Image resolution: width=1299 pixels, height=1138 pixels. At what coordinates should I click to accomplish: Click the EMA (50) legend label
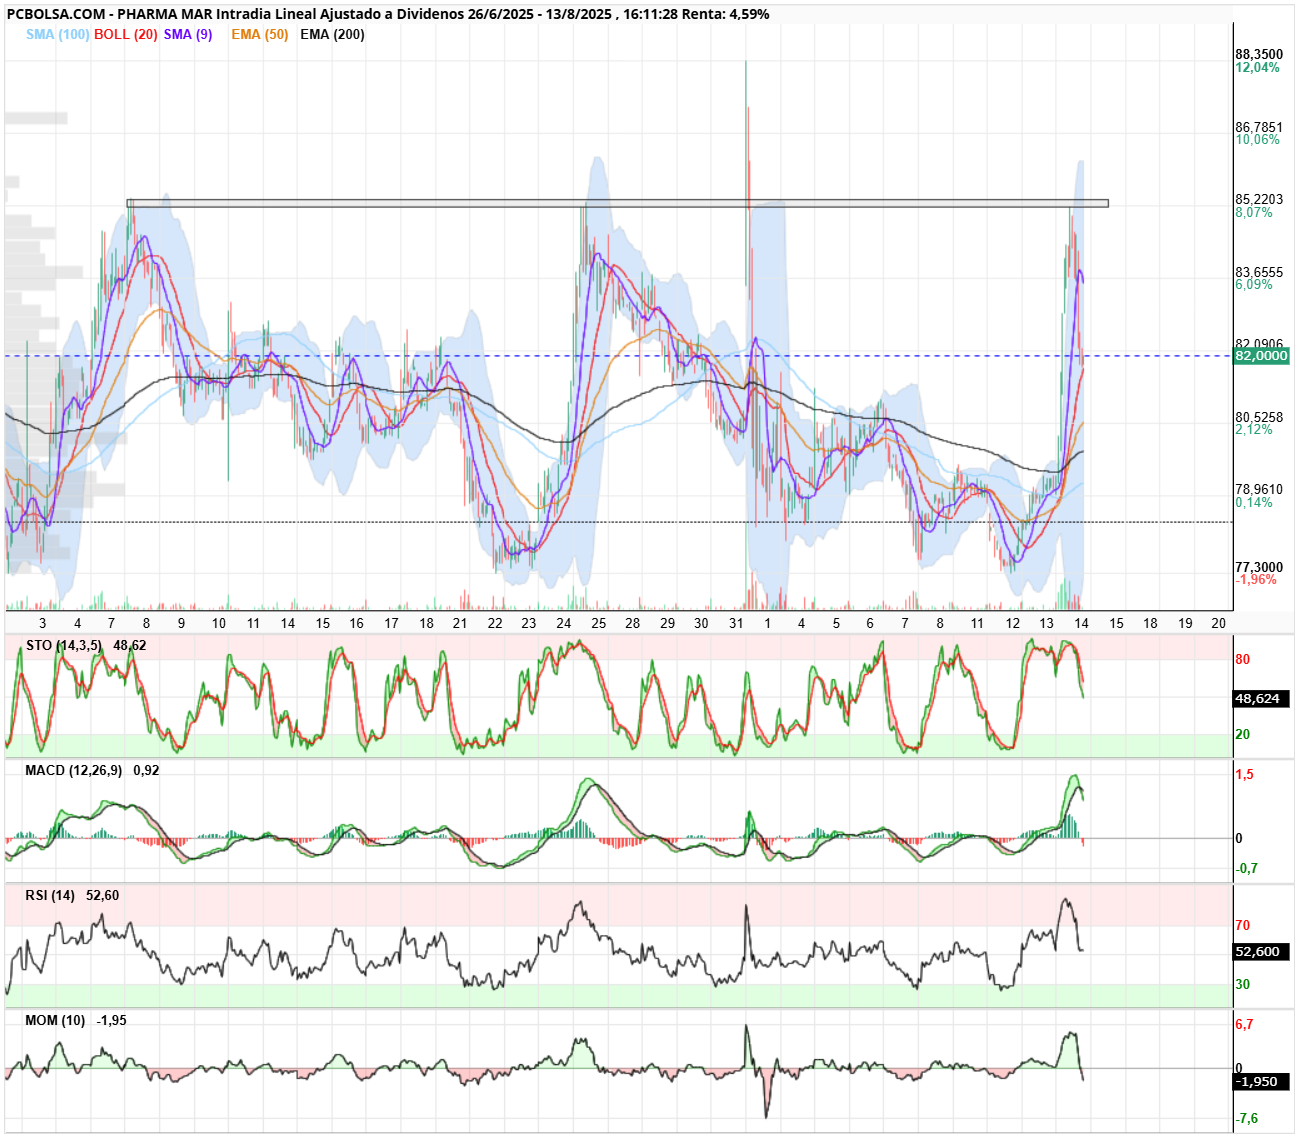(259, 34)
